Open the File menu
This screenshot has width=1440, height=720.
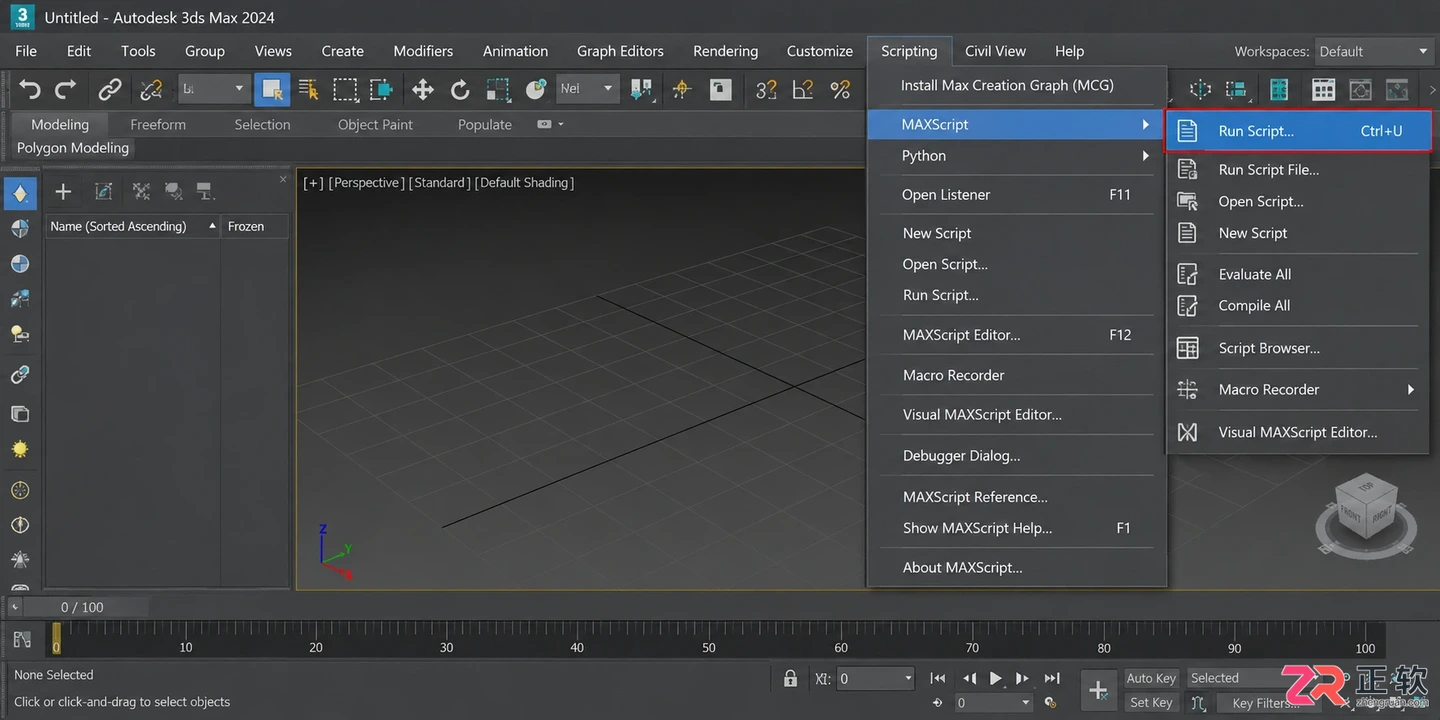click(x=26, y=51)
